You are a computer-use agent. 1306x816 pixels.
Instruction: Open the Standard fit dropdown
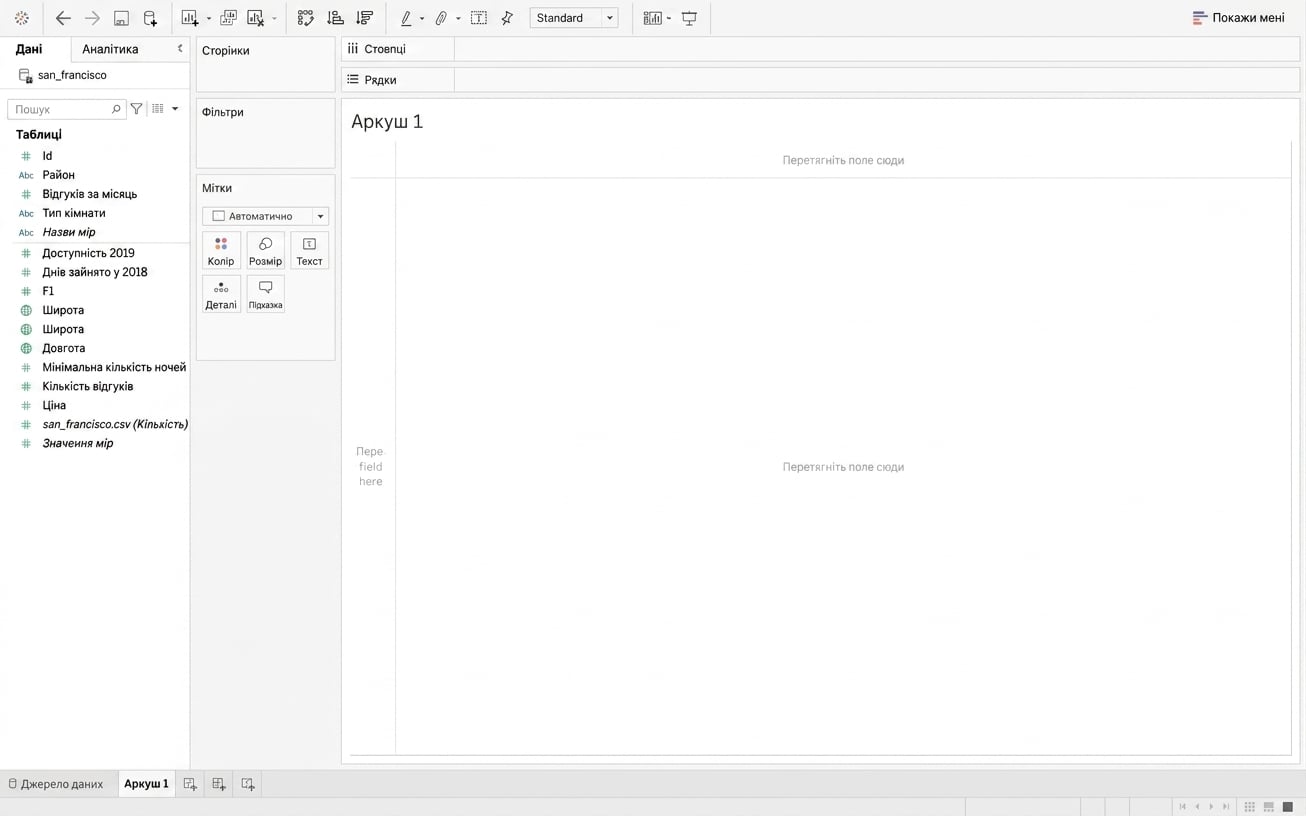[574, 18]
